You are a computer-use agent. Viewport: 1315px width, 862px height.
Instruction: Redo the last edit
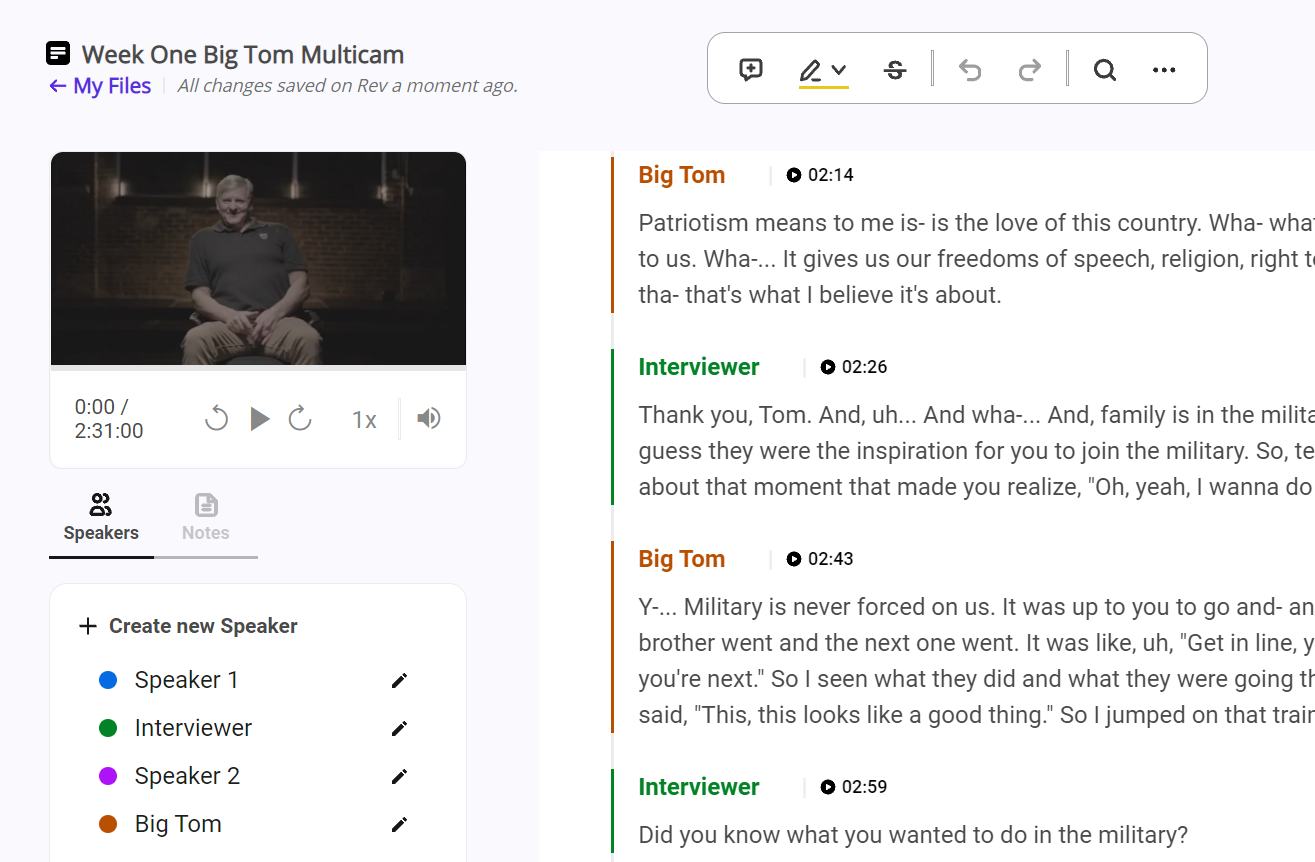(1029, 70)
